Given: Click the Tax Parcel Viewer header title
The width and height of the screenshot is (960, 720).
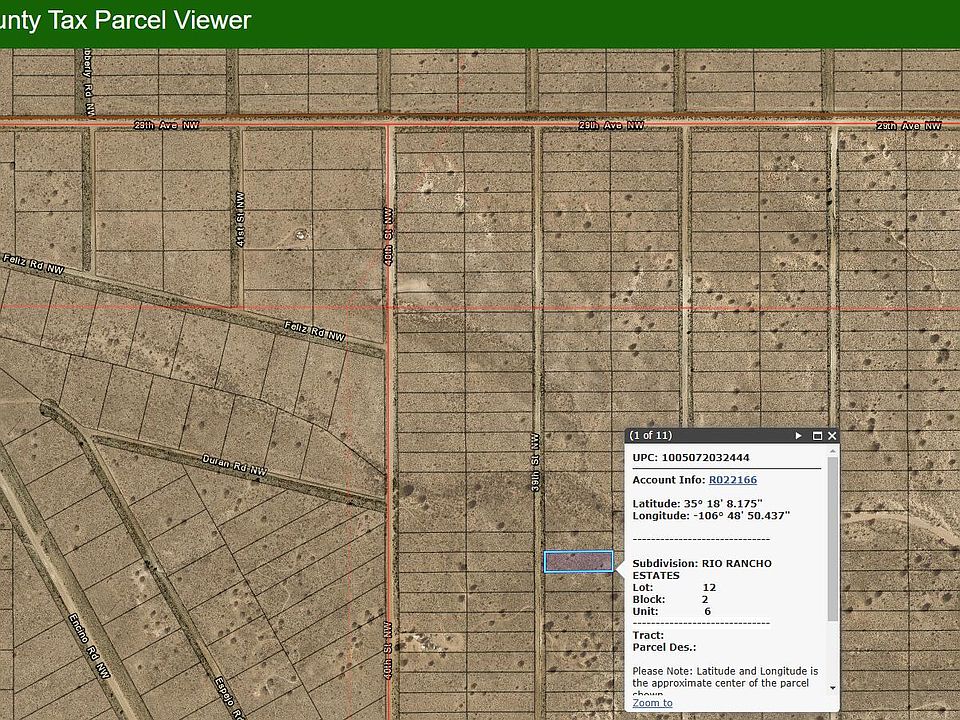Looking at the screenshot, I should (125, 20).
